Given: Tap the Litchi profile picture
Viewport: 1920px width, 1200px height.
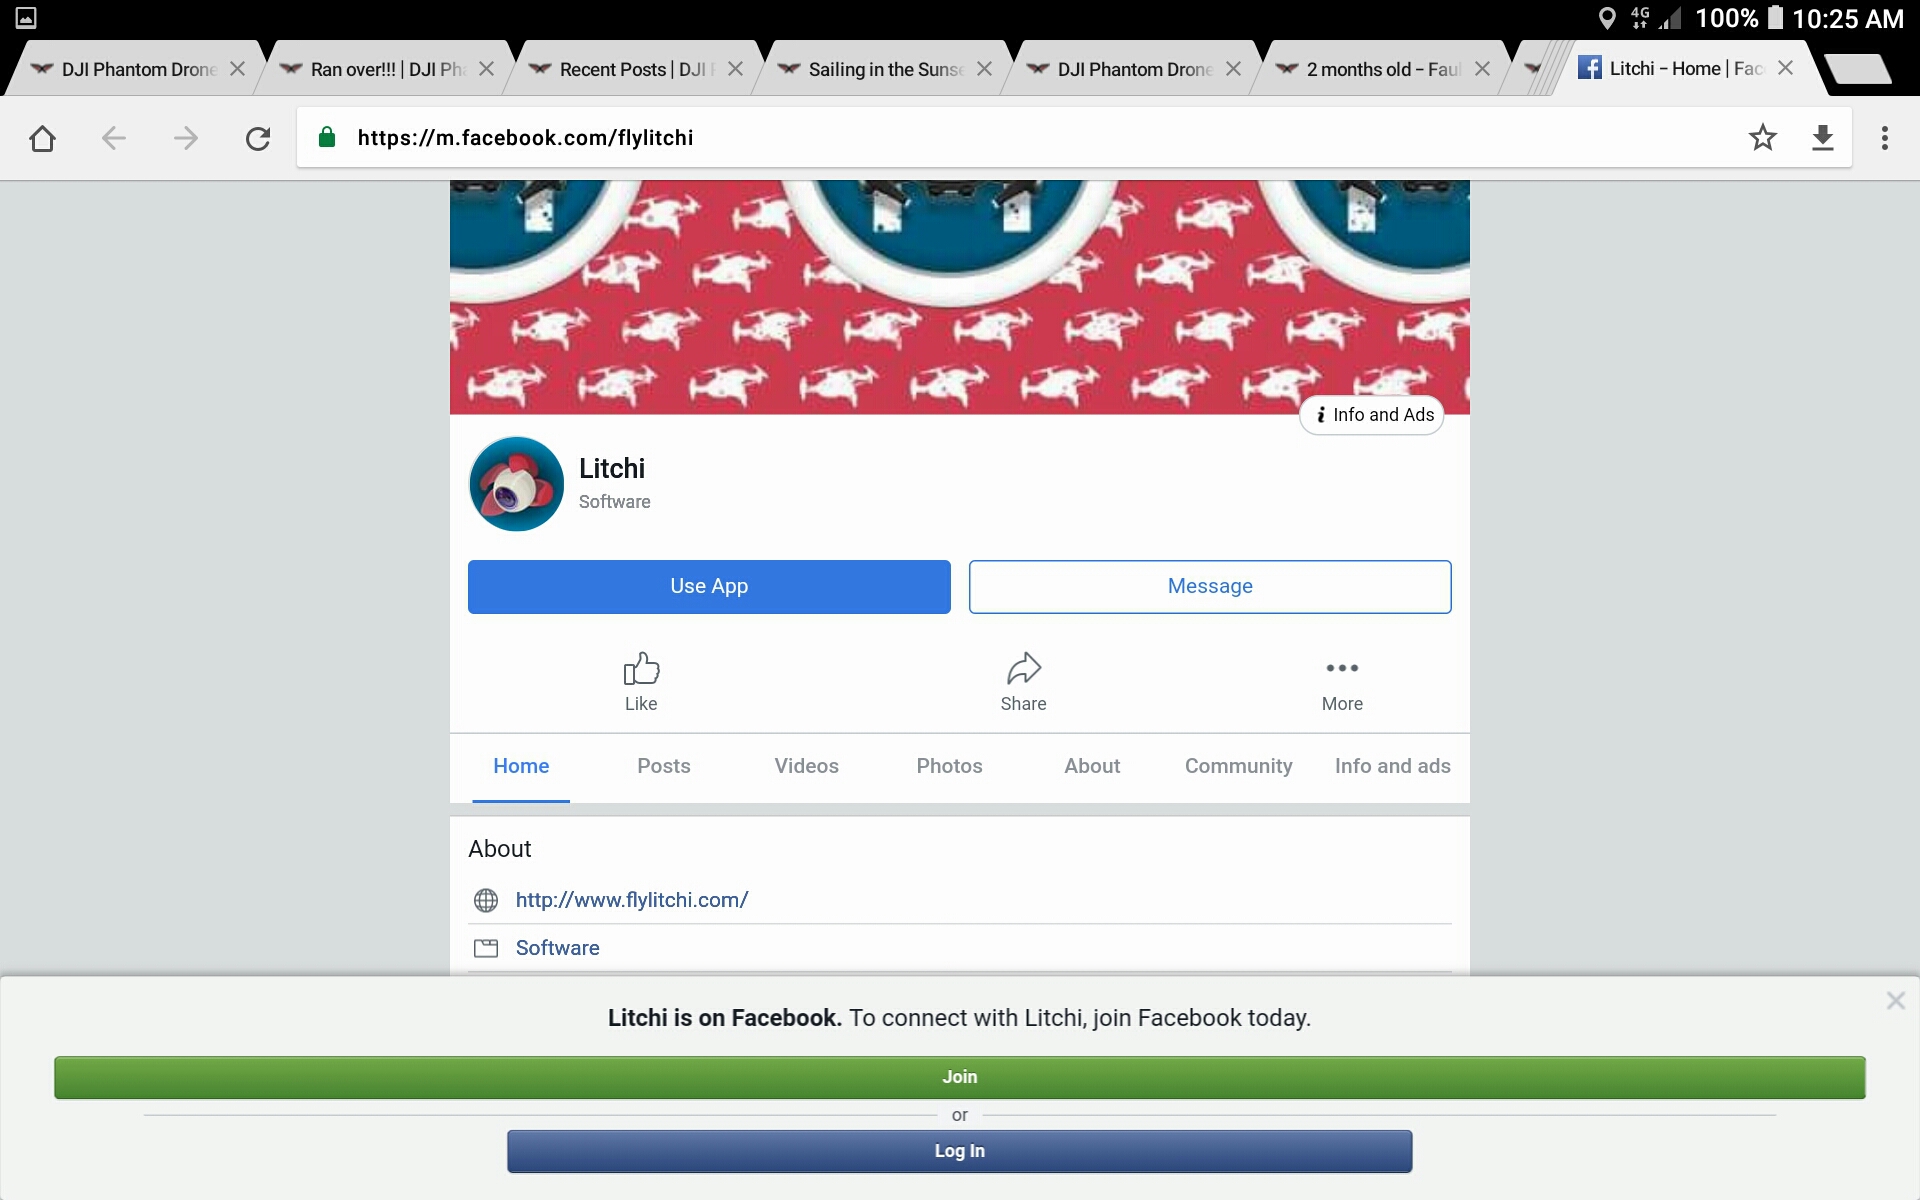Looking at the screenshot, I should click(x=516, y=484).
